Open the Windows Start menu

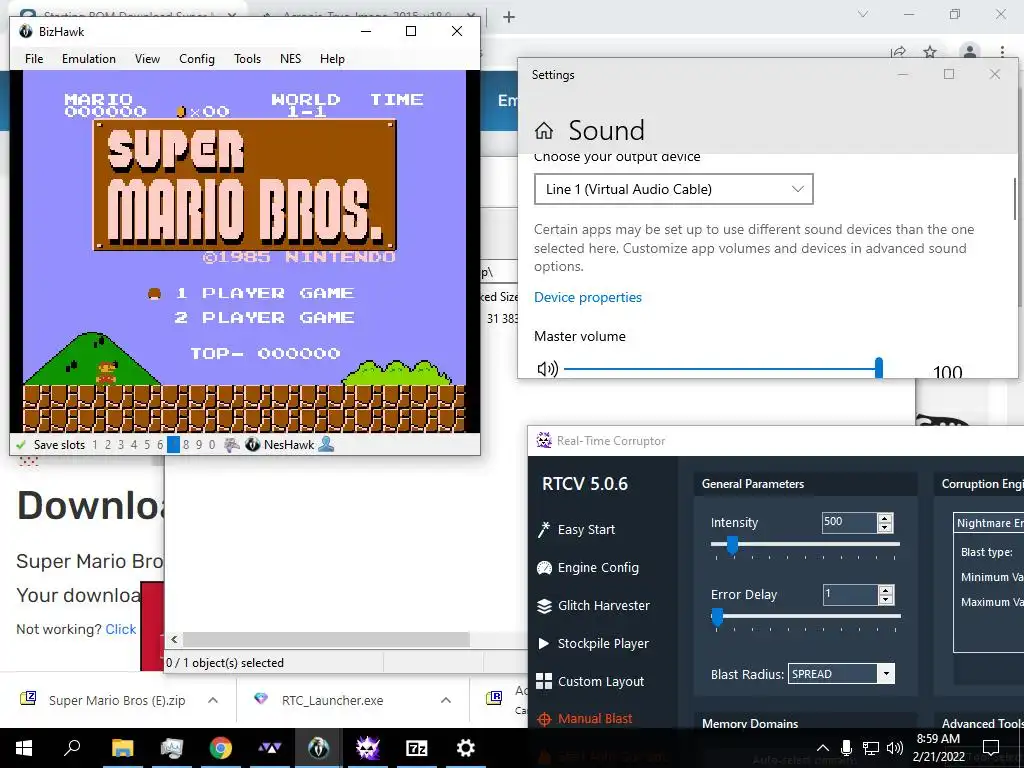(24, 748)
